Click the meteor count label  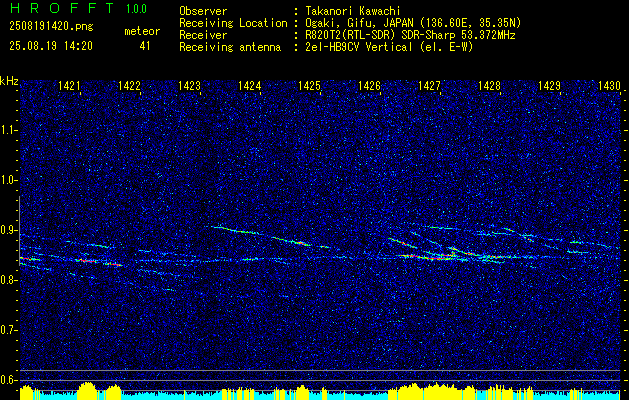click(x=142, y=31)
